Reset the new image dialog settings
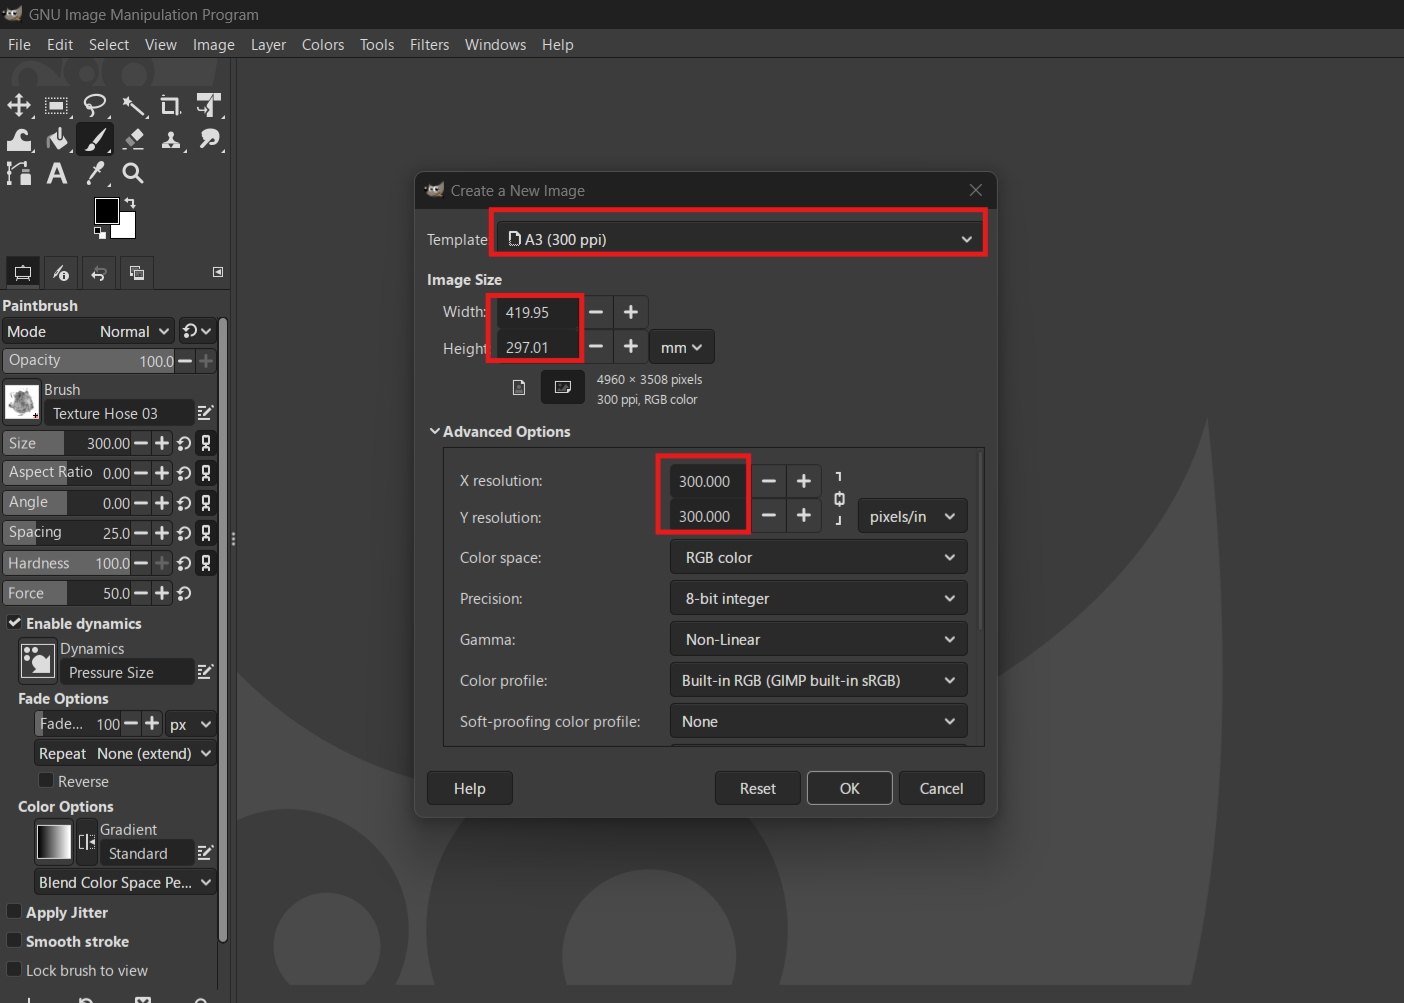Image resolution: width=1404 pixels, height=1003 pixels. [757, 788]
